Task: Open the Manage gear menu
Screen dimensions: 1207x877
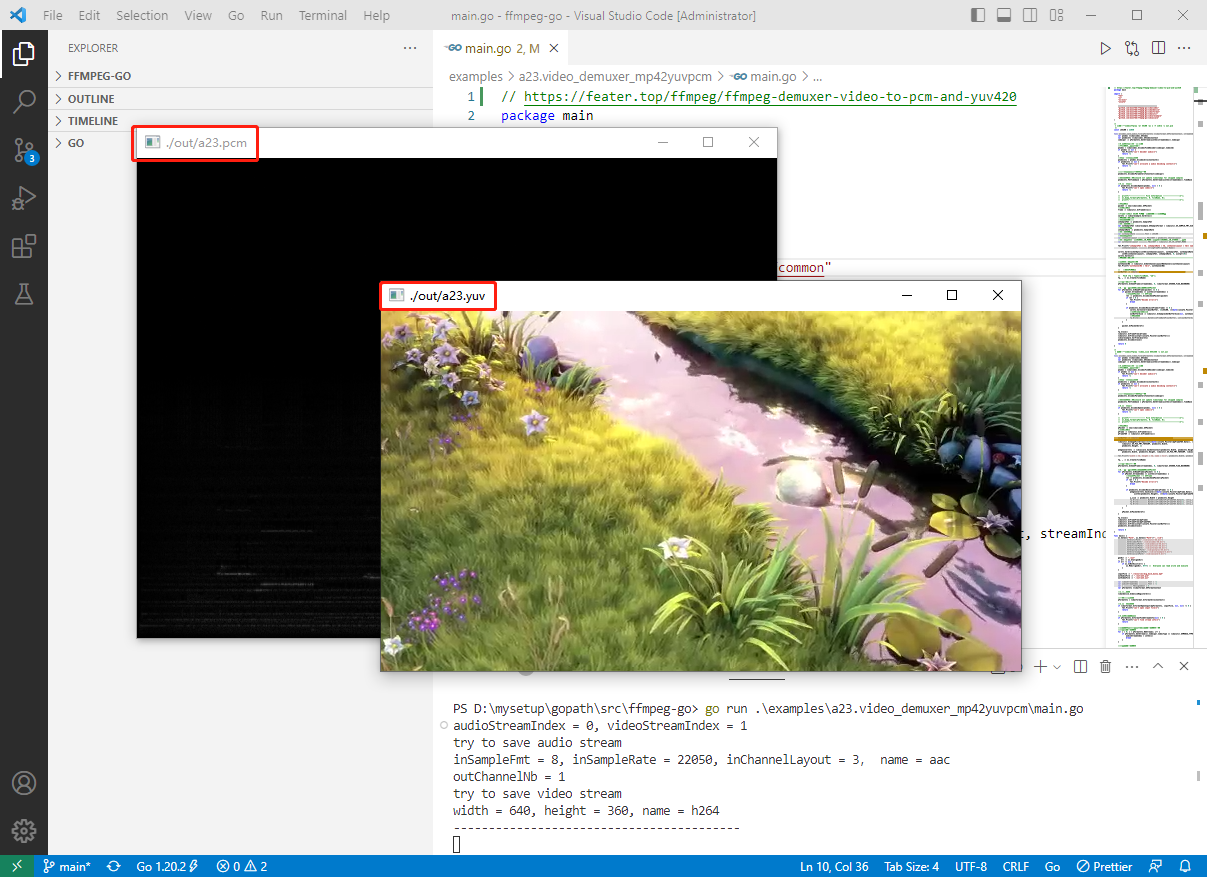Action: coord(24,831)
